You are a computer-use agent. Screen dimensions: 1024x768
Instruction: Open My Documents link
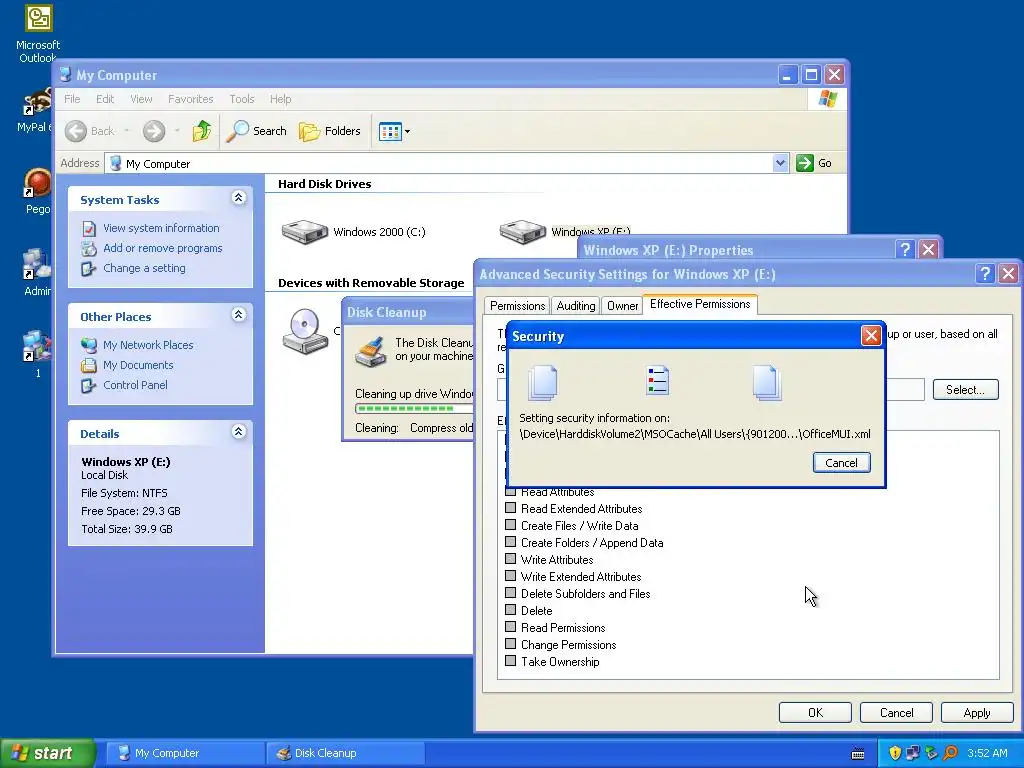(x=138, y=365)
